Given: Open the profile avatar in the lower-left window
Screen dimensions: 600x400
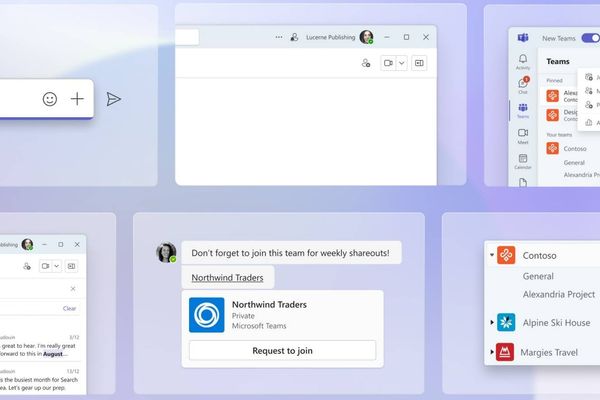Looking at the screenshot, I should [x=27, y=245].
